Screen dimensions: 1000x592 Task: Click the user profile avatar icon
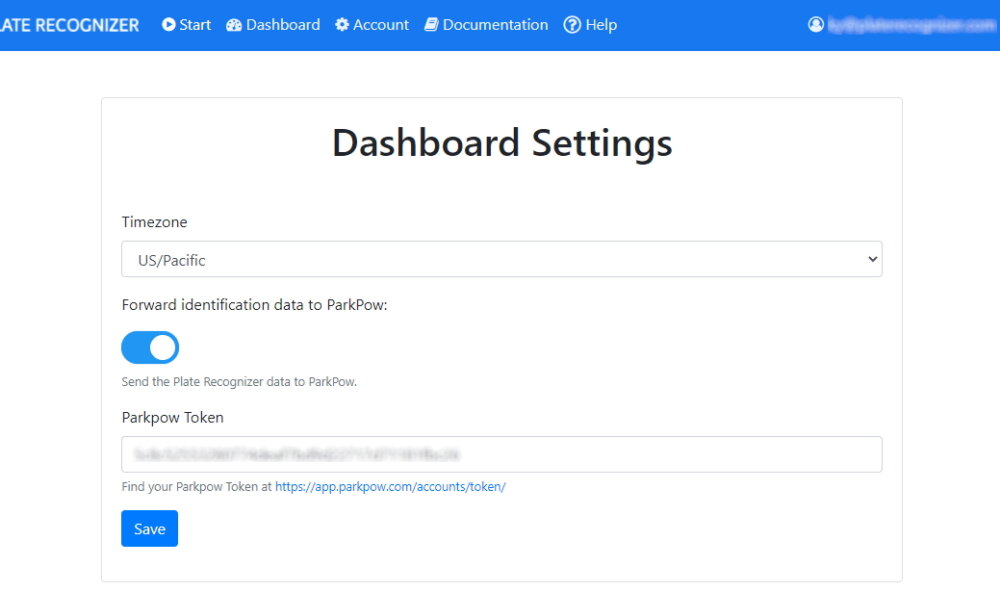(x=816, y=24)
